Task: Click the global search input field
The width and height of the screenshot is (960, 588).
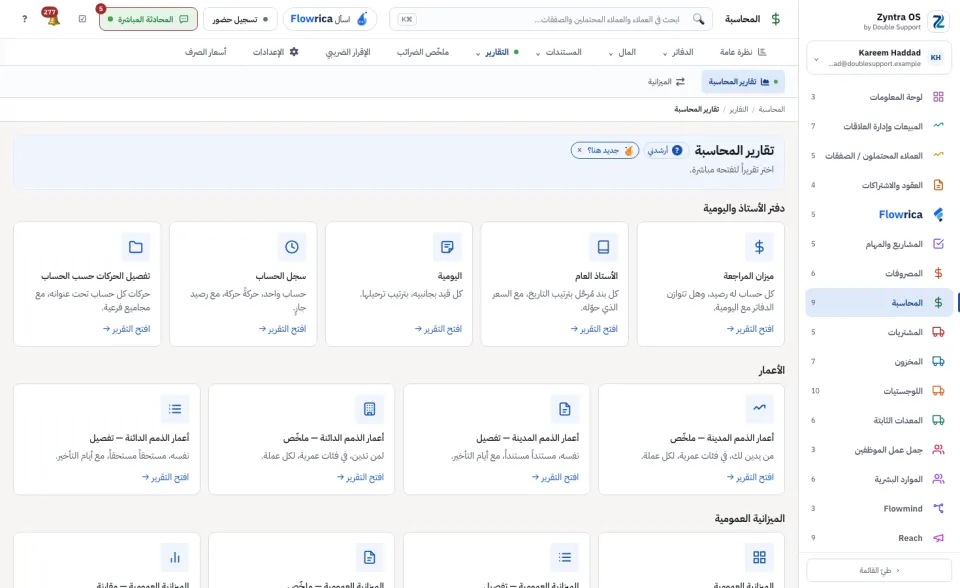Action: pyautogui.click(x=551, y=19)
